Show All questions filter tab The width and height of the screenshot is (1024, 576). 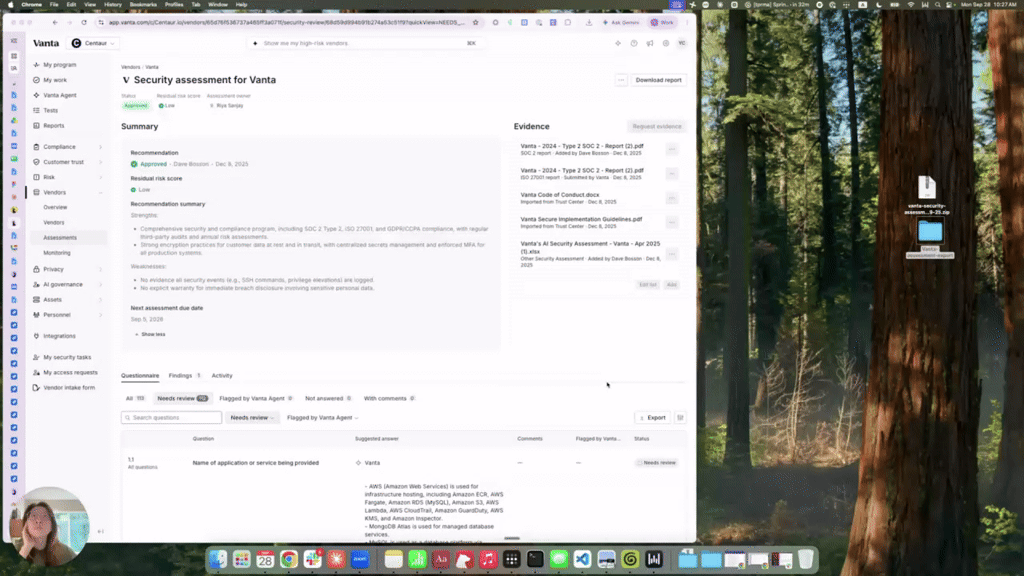135,398
